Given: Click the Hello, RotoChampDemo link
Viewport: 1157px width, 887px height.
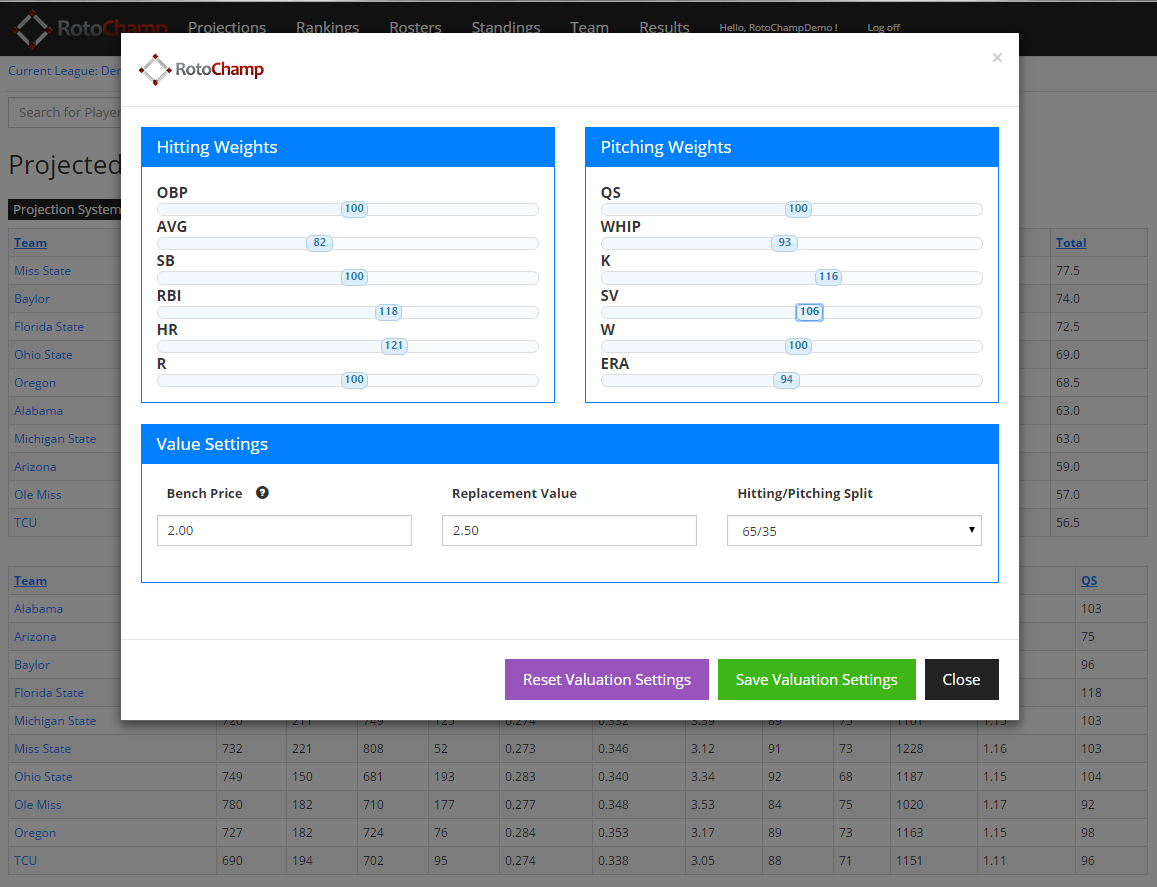Looking at the screenshot, I should (x=778, y=27).
